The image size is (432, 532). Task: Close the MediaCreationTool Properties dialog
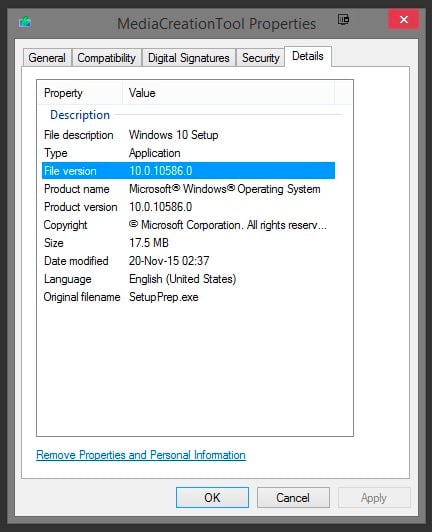403,19
